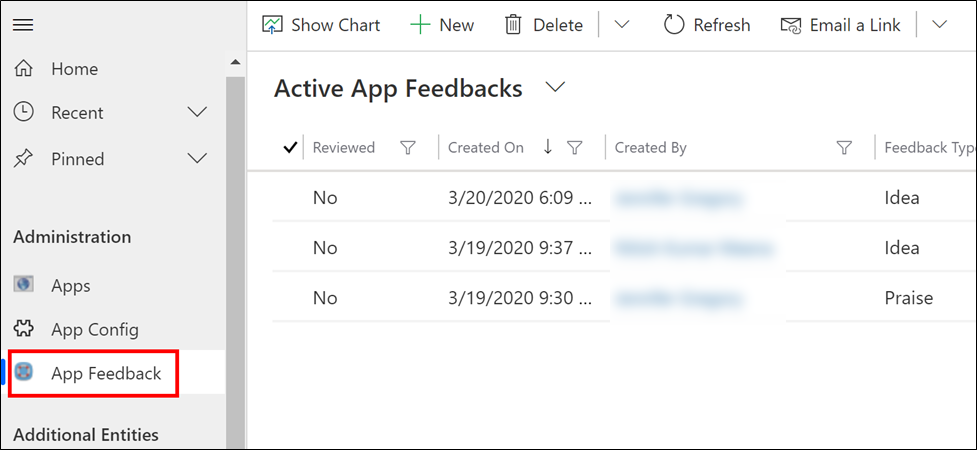Click the 3/19/2020 9:37 date cell
This screenshot has height=450, width=977.
tap(520, 248)
